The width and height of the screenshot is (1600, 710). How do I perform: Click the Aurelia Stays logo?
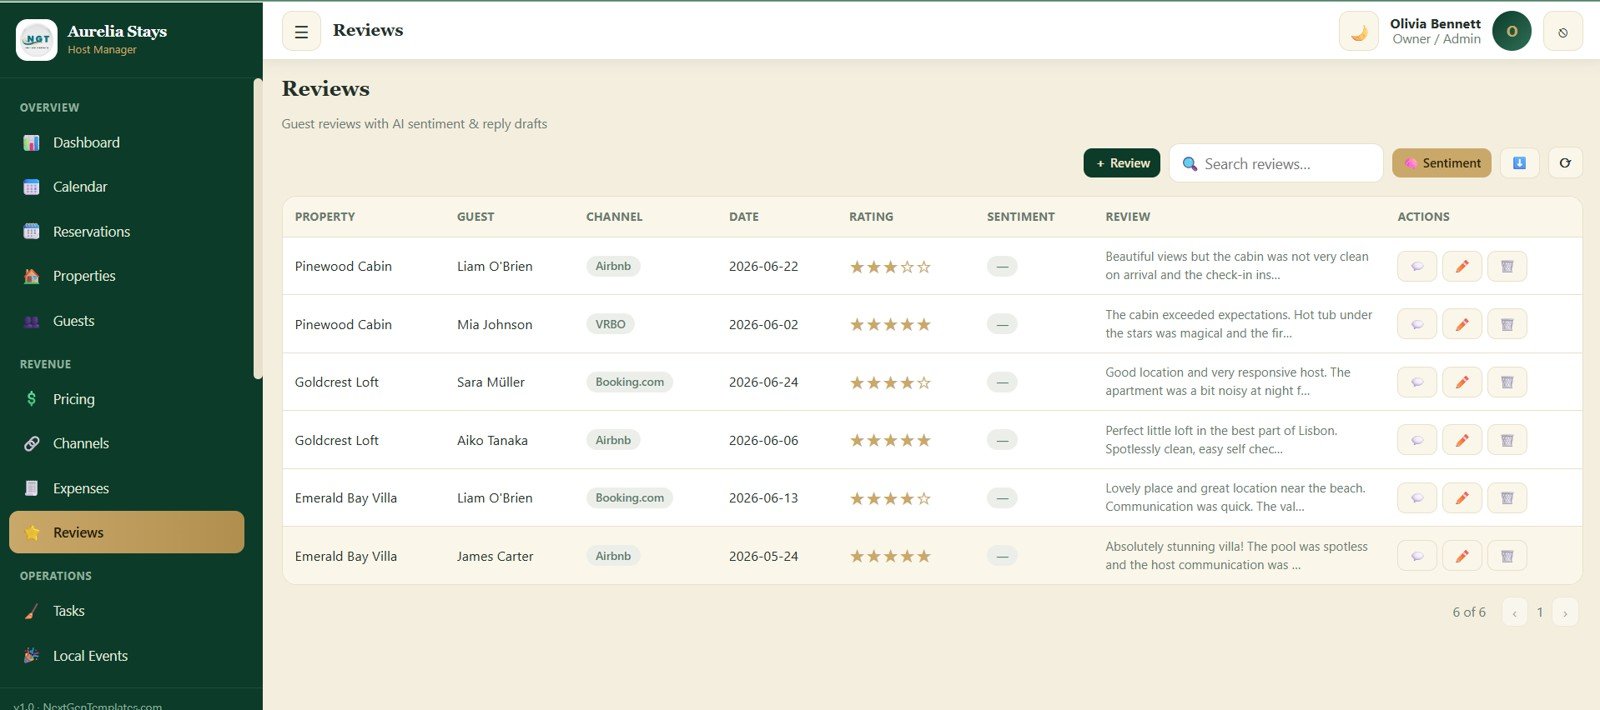point(37,40)
